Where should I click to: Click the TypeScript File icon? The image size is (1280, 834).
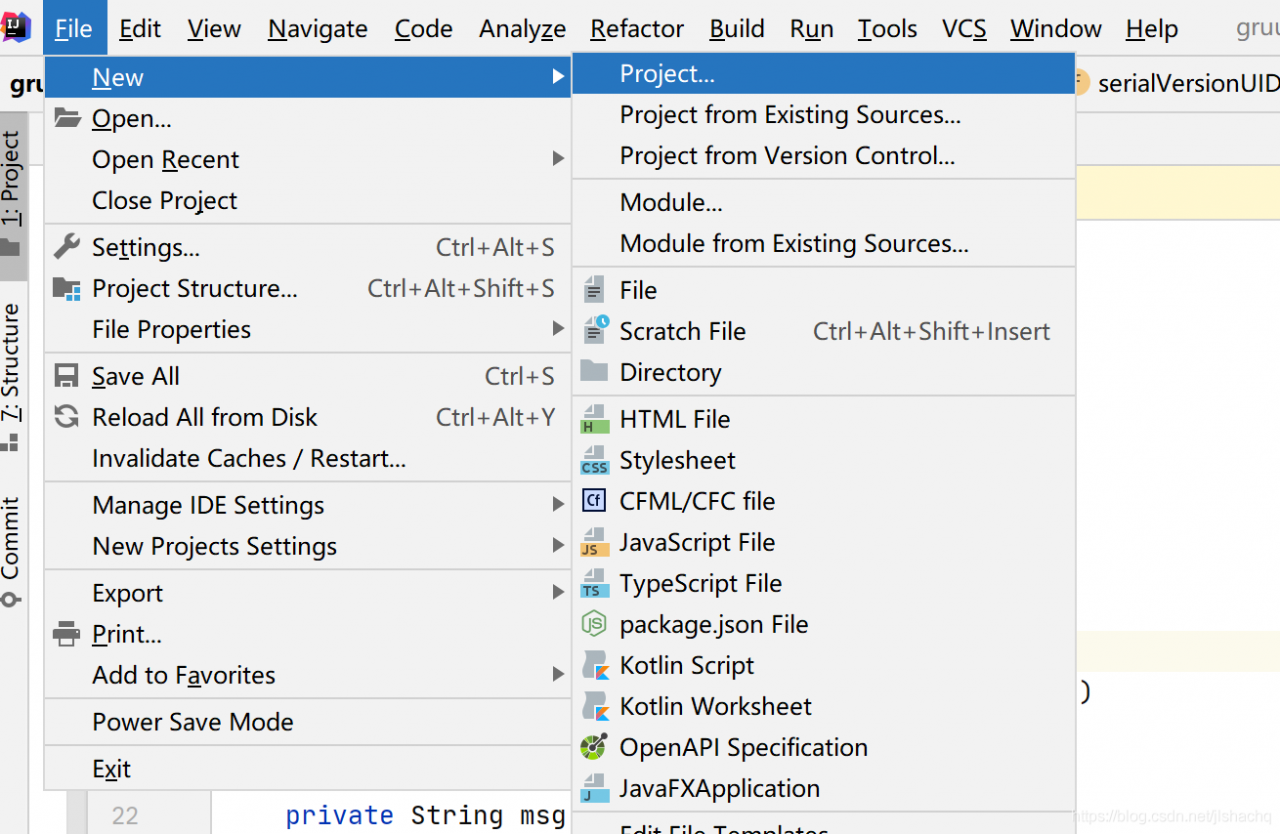(x=594, y=583)
